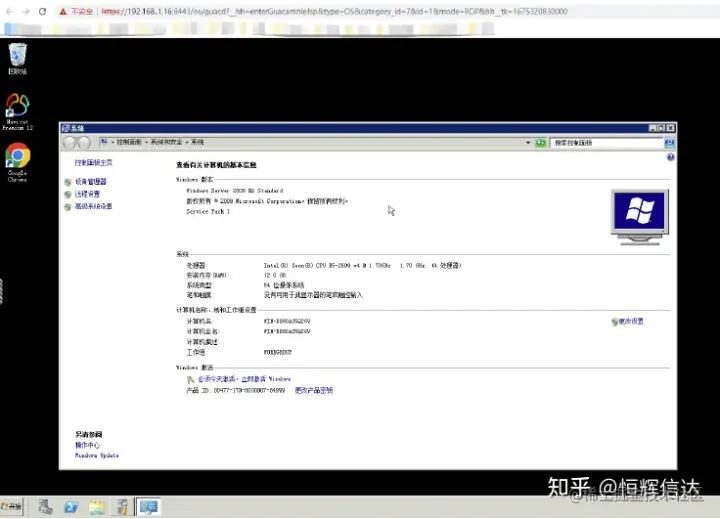Launch Navicat Premium 12 desktop shortcut
Viewport: 720px width, 519px height.
17,112
